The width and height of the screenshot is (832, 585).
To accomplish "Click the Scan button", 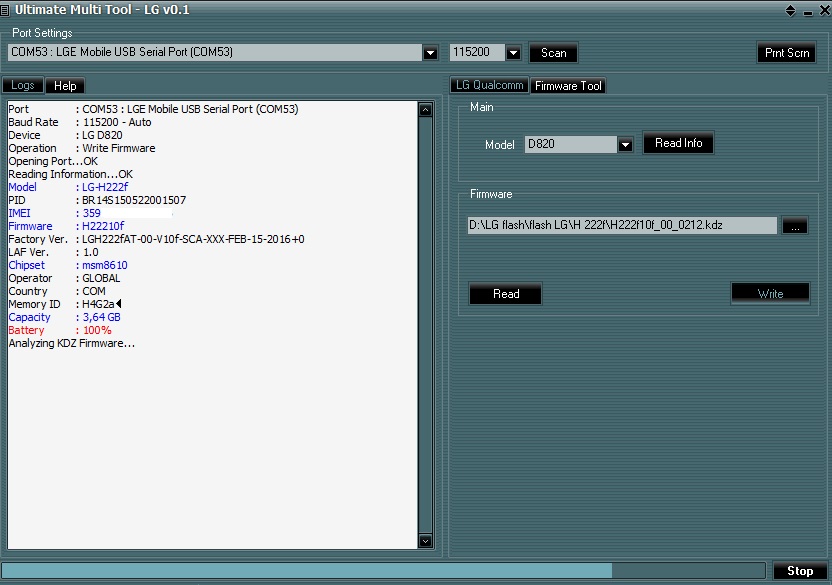I will pyautogui.click(x=553, y=53).
